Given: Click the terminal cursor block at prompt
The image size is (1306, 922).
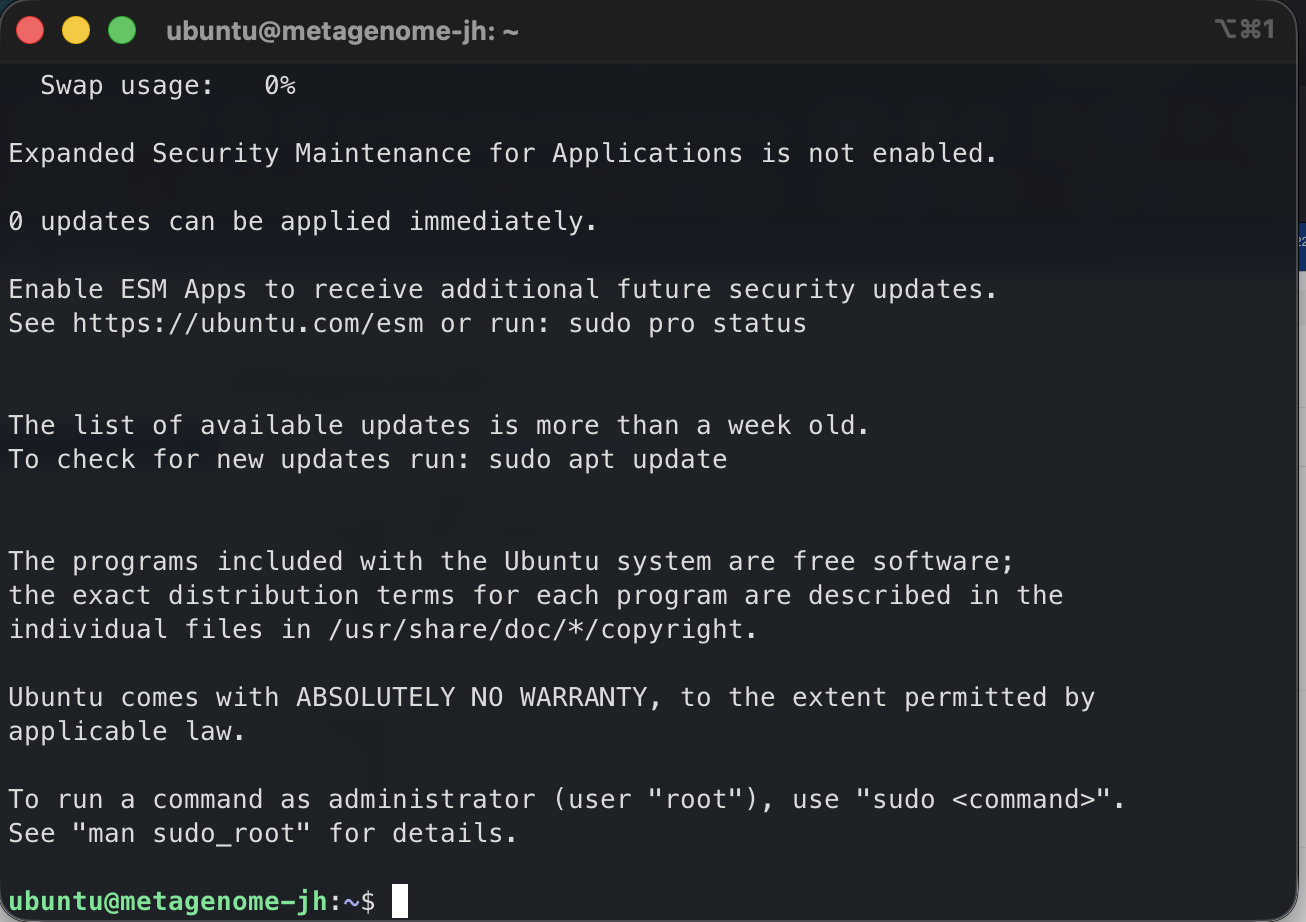Looking at the screenshot, I should [x=400, y=901].
